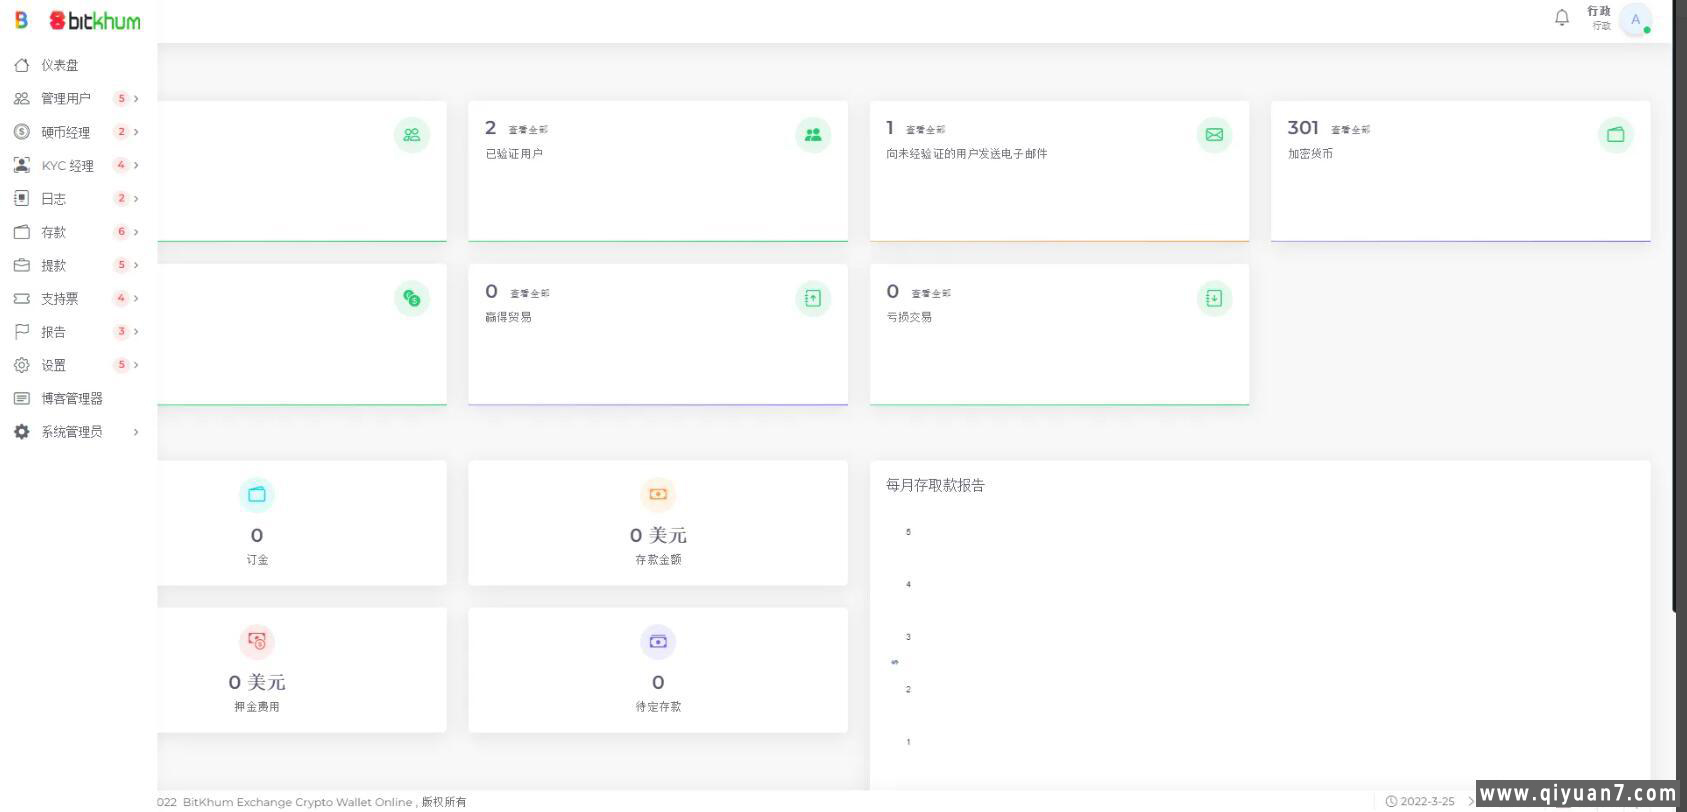The image size is (1687, 812).
Task: Click 查看全部 link next to 301
Action: 1350,130
